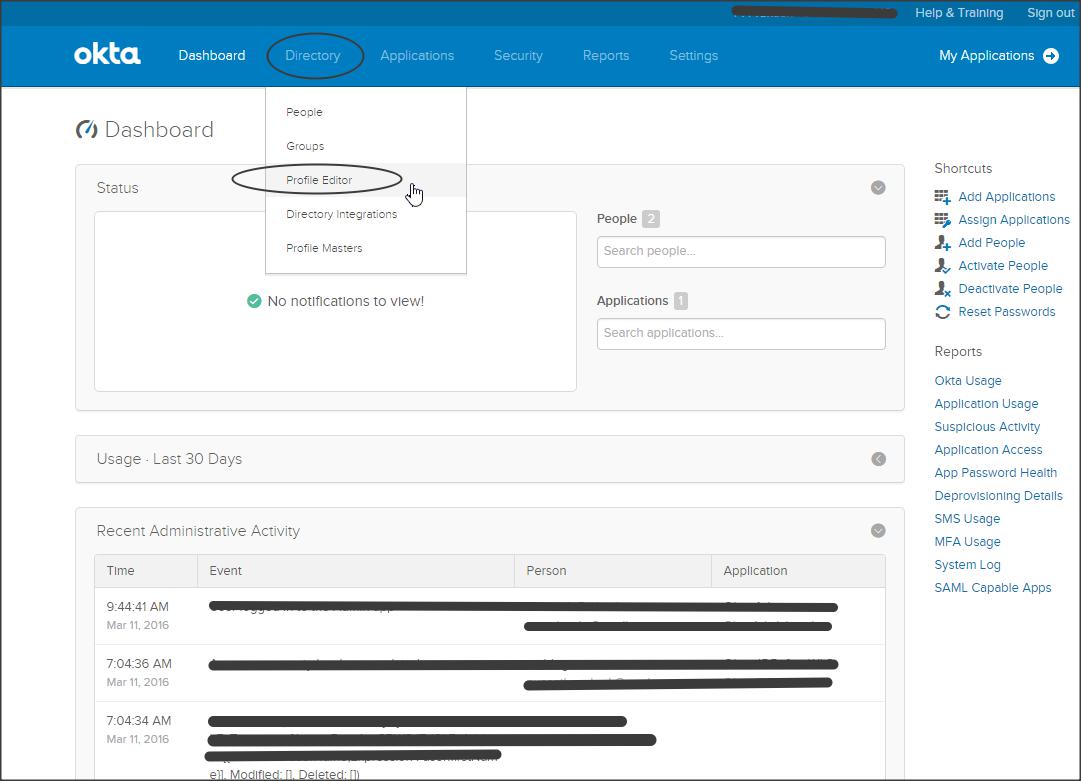This screenshot has height=781, width=1081.
Task: Click the People count badge
Action: pyautogui.click(x=651, y=219)
